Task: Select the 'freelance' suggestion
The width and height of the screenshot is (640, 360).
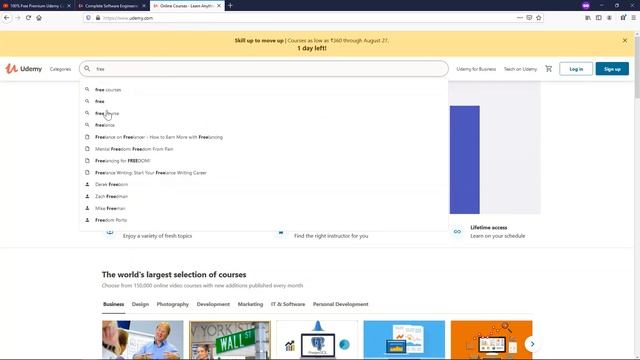Action: [x=264, y=125]
